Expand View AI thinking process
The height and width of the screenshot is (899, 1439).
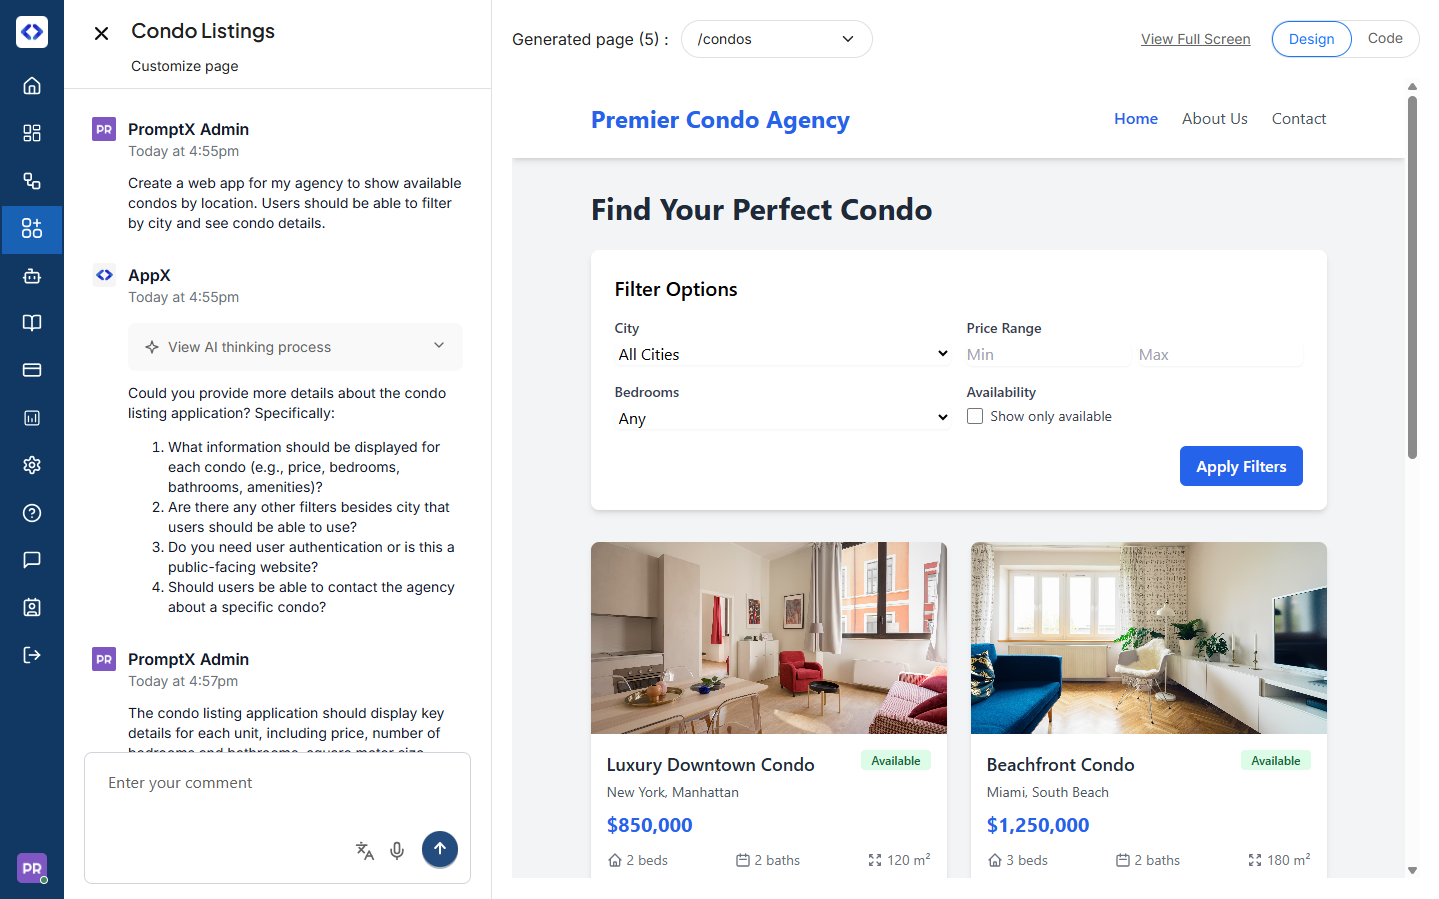[x=295, y=347]
